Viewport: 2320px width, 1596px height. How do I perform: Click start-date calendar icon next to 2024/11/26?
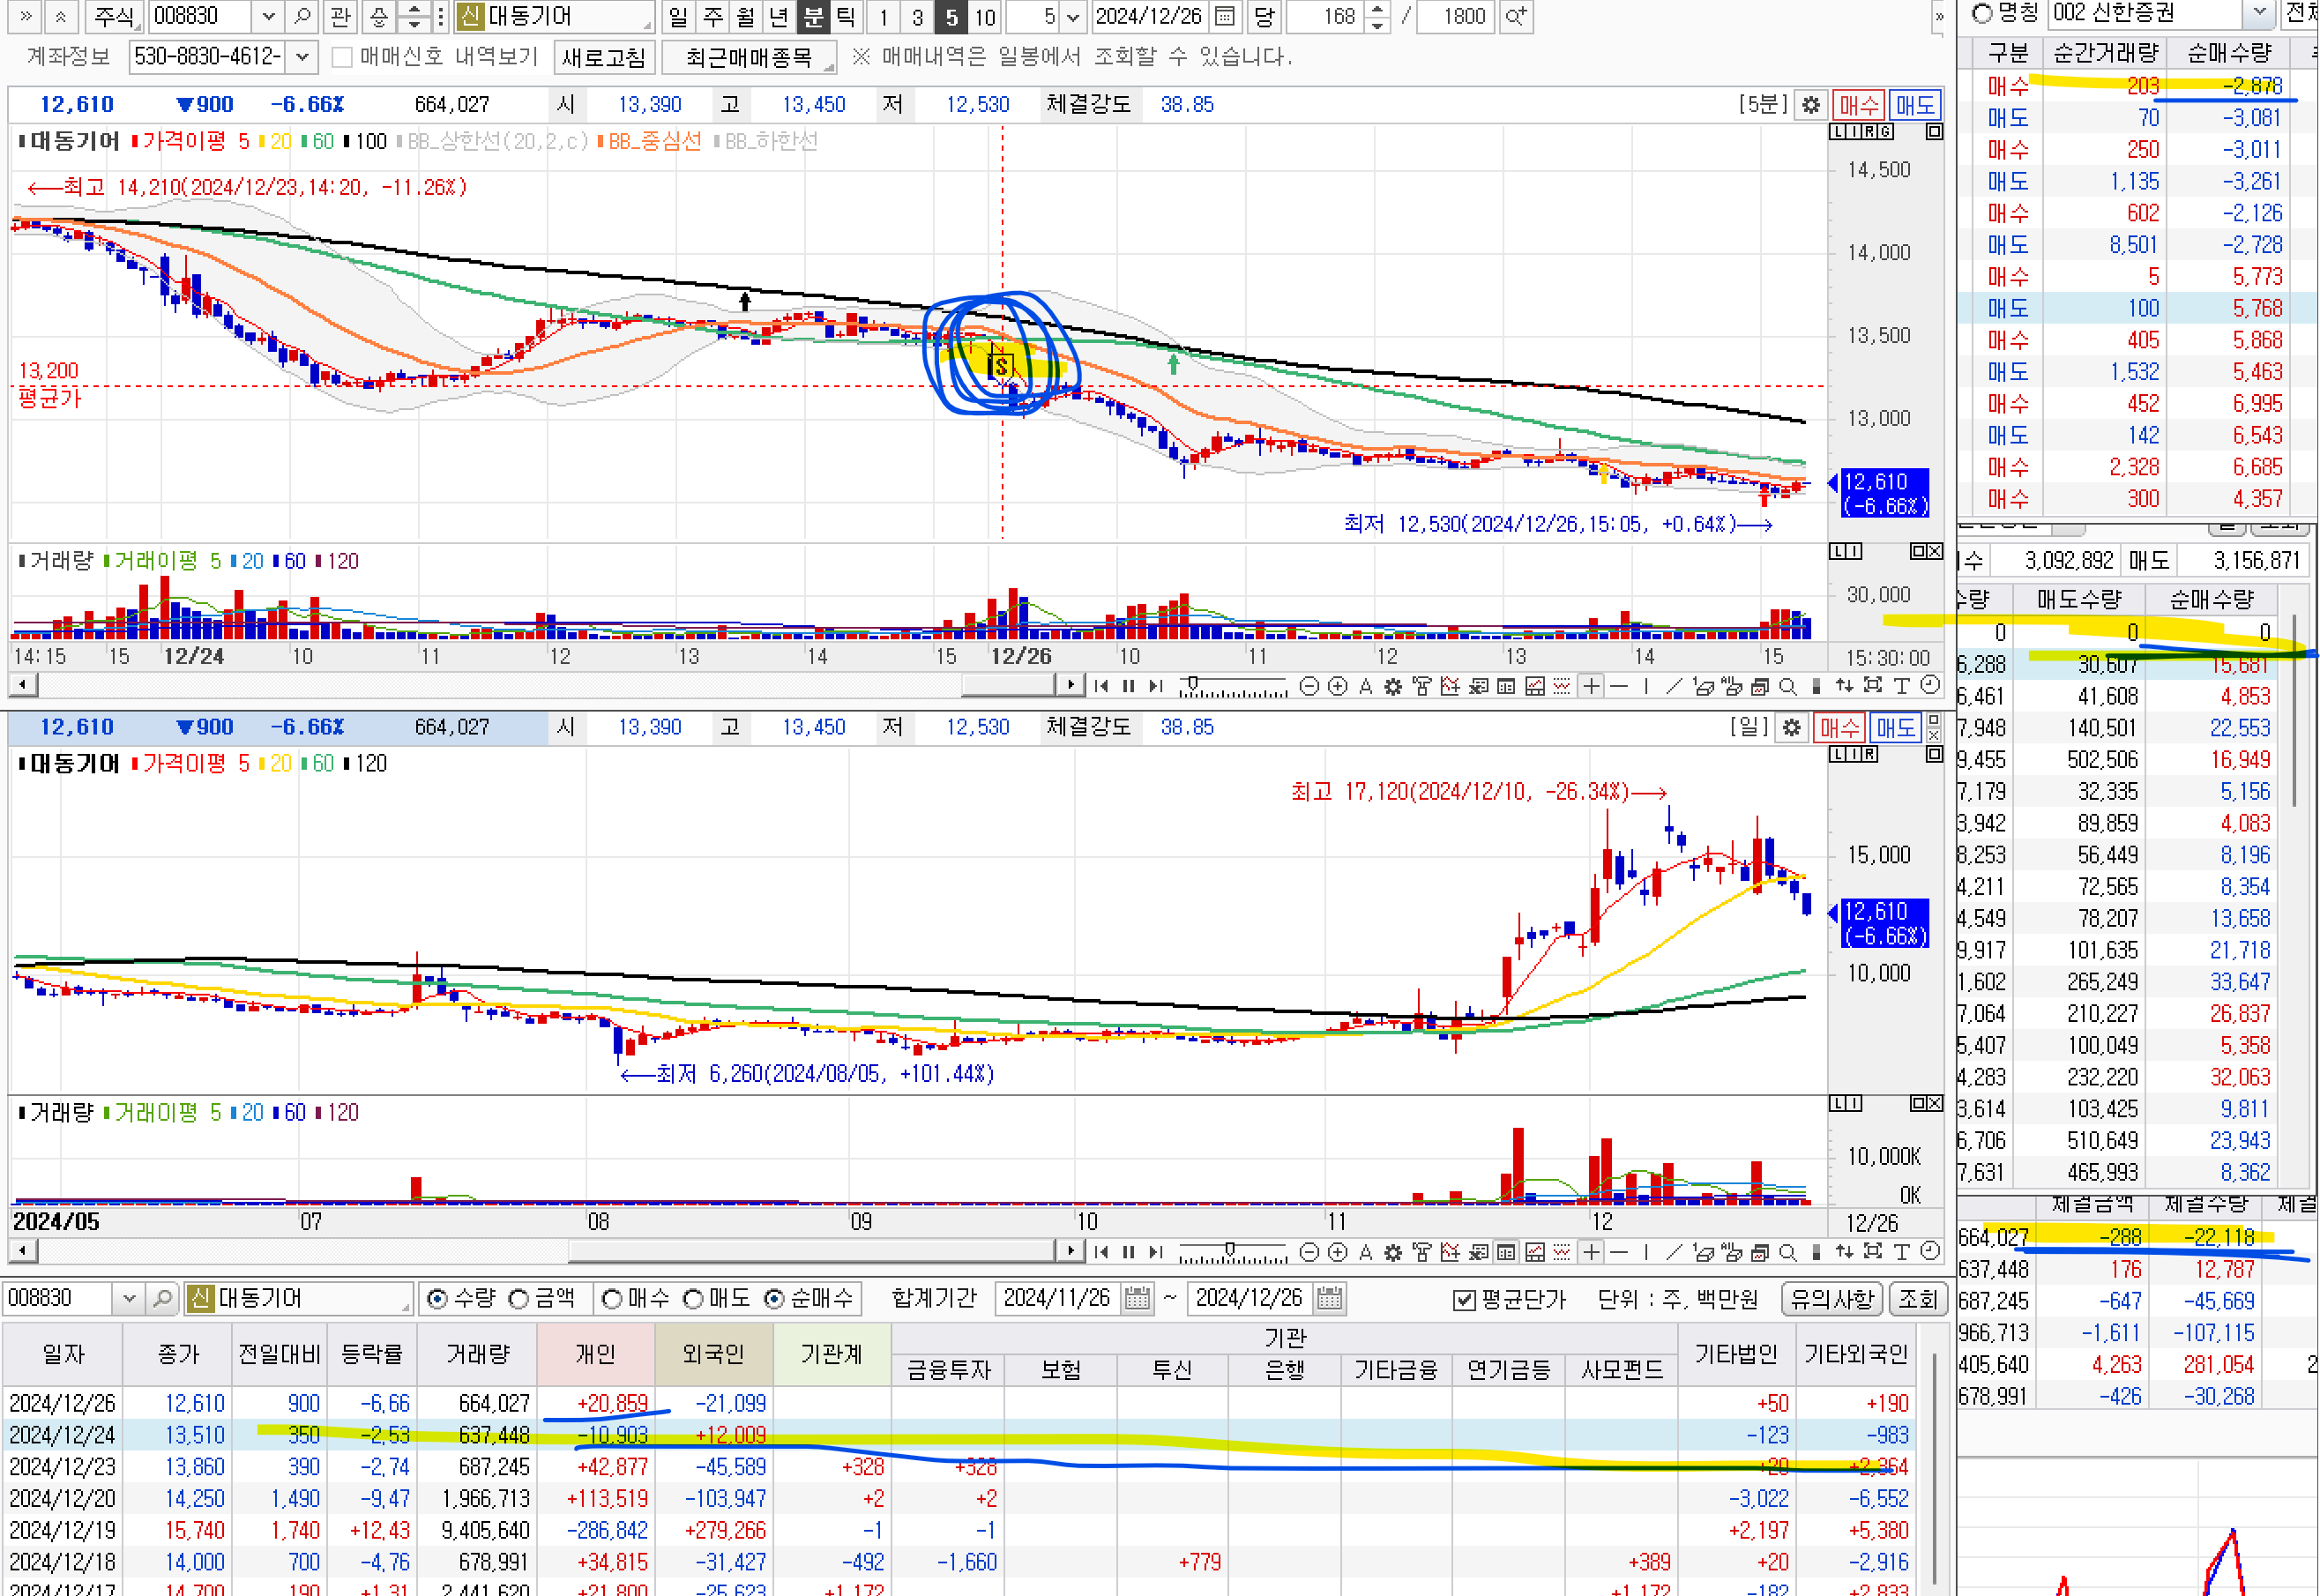coord(1137,1298)
